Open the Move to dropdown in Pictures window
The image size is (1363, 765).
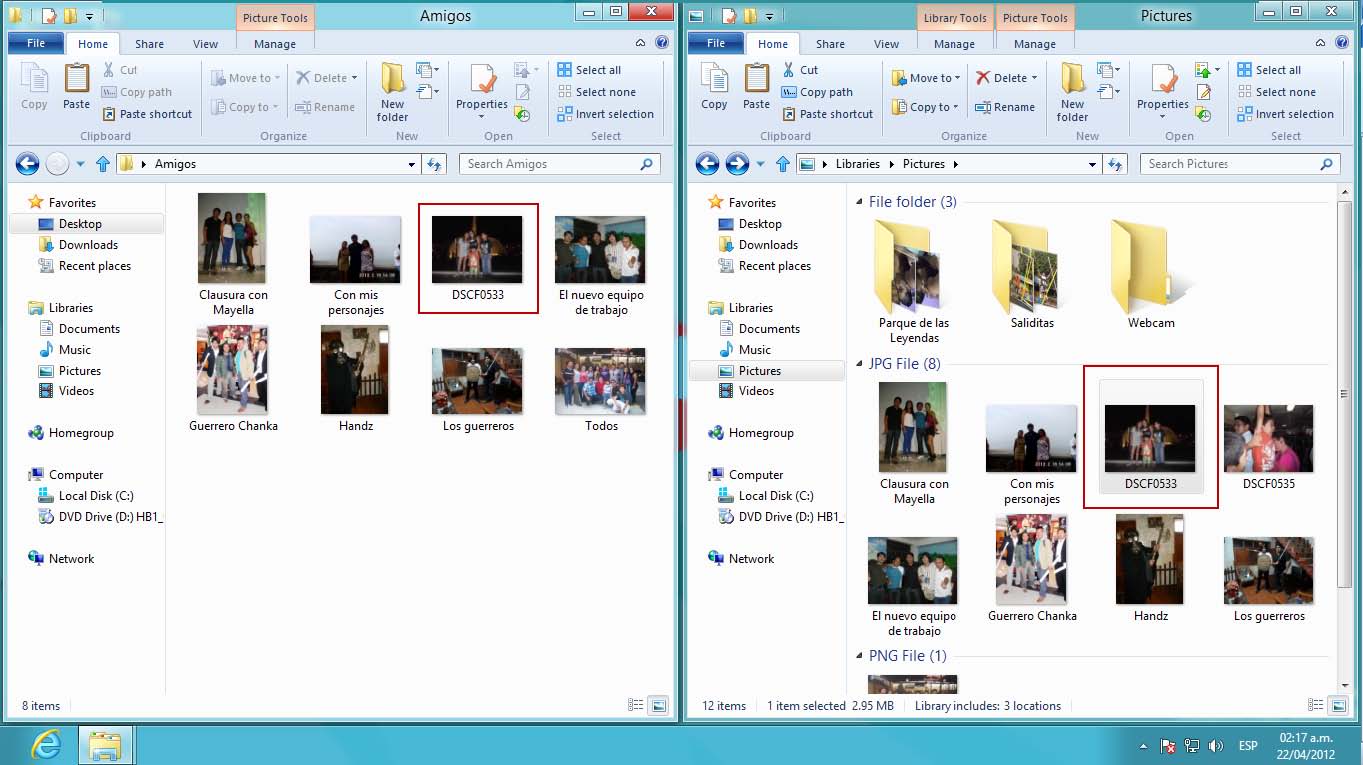pyautogui.click(x=927, y=78)
